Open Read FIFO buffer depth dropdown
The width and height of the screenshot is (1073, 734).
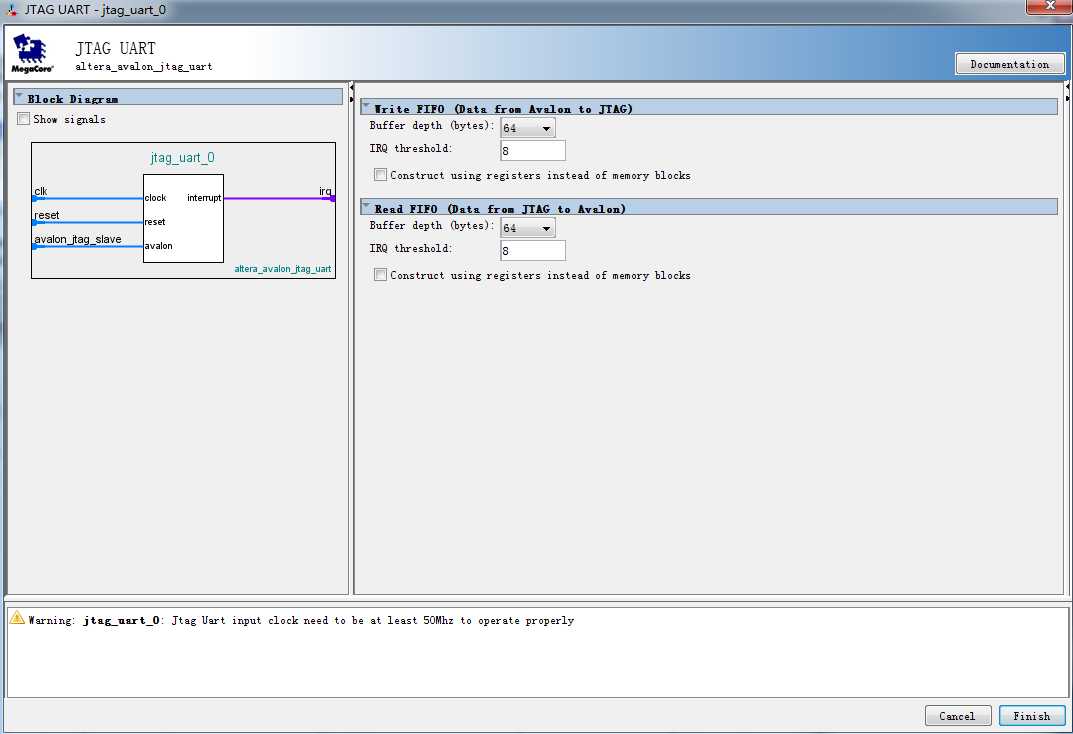pos(528,228)
